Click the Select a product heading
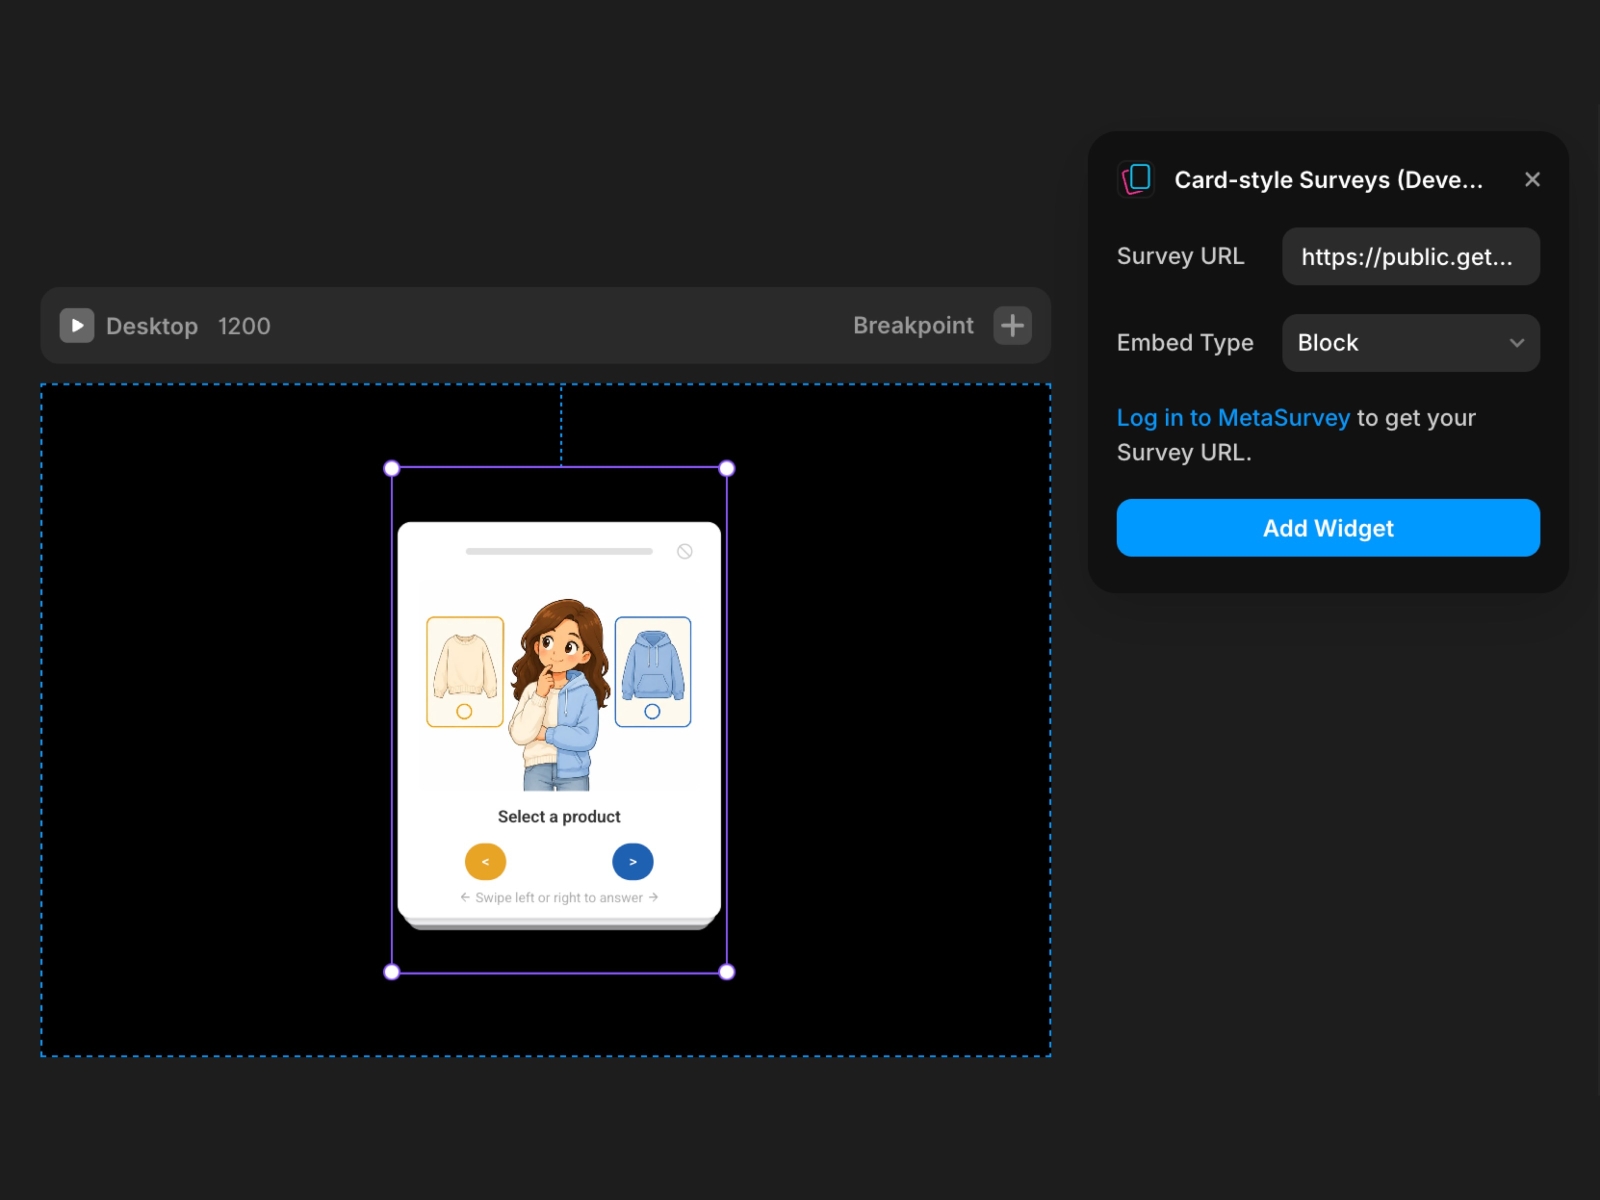 559,817
